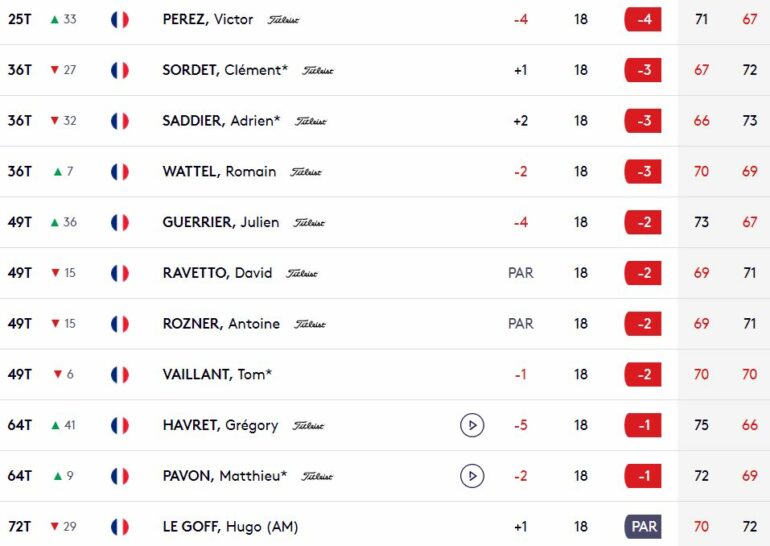Click the flag icon next to Romain Wattel
The image size is (770, 546).
(x=120, y=172)
